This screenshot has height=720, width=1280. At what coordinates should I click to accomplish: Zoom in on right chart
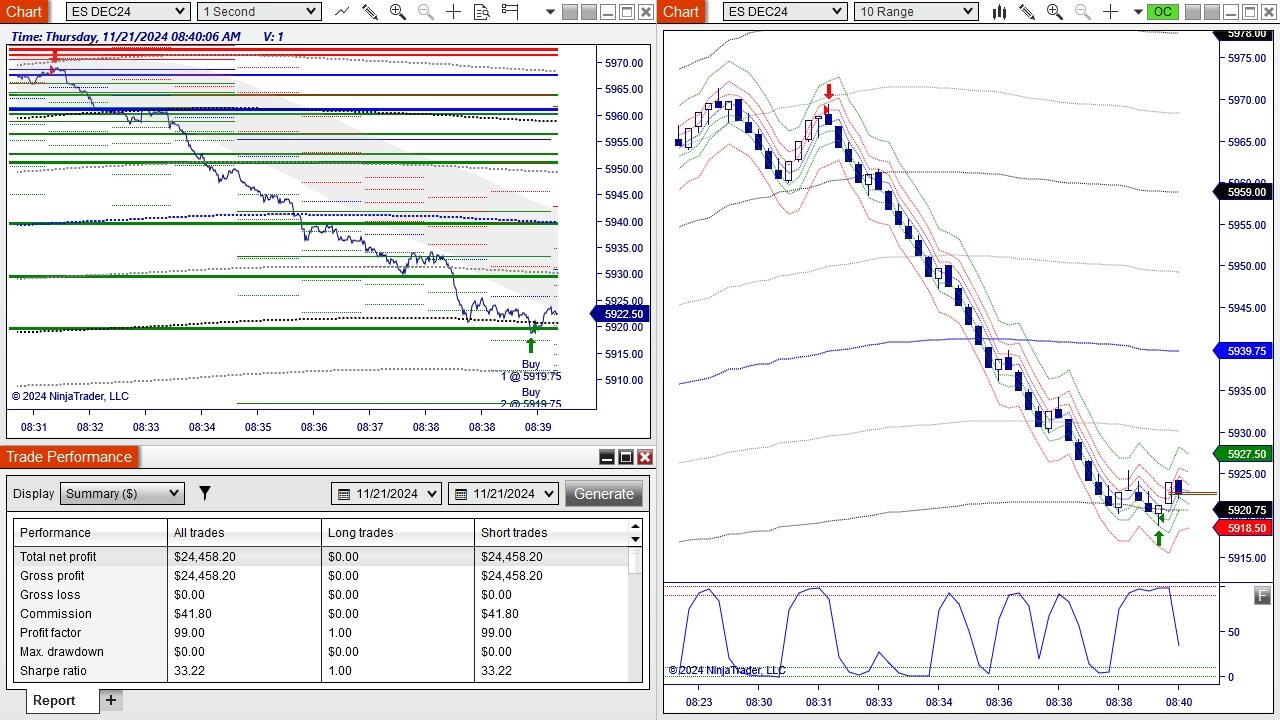pos(1055,12)
